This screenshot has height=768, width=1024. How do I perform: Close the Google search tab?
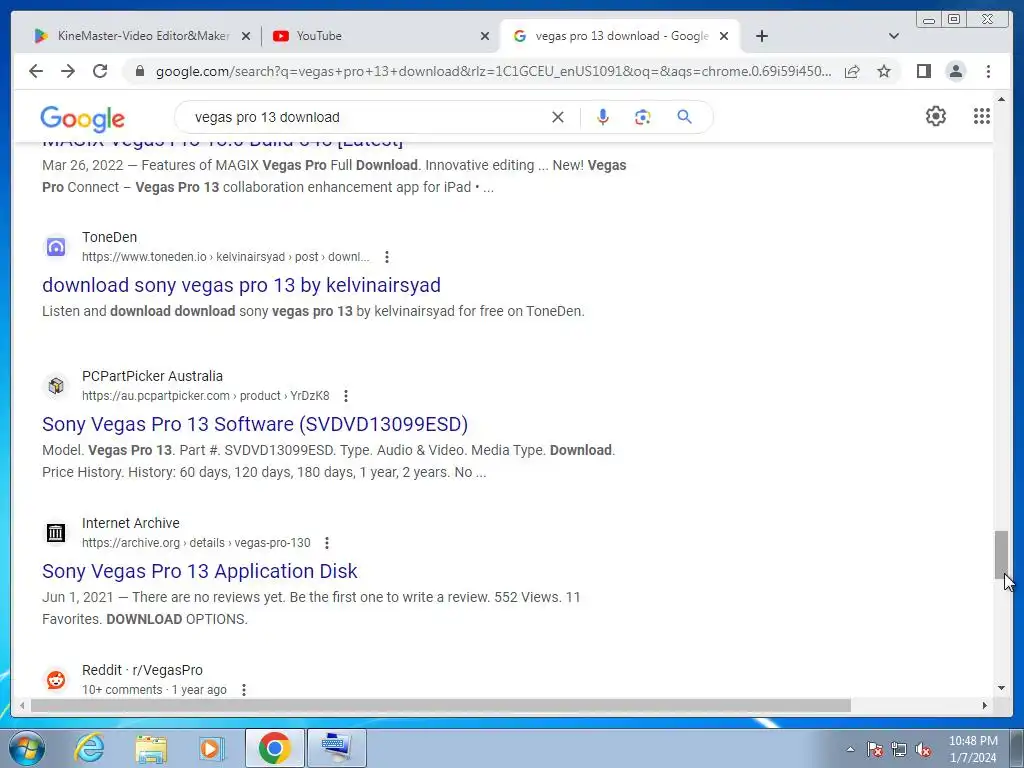click(x=724, y=36)
